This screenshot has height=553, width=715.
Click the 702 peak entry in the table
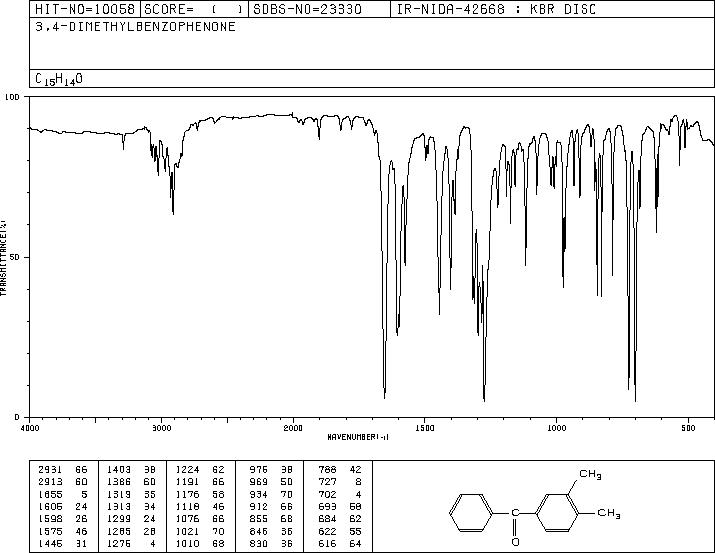point(340,494)
